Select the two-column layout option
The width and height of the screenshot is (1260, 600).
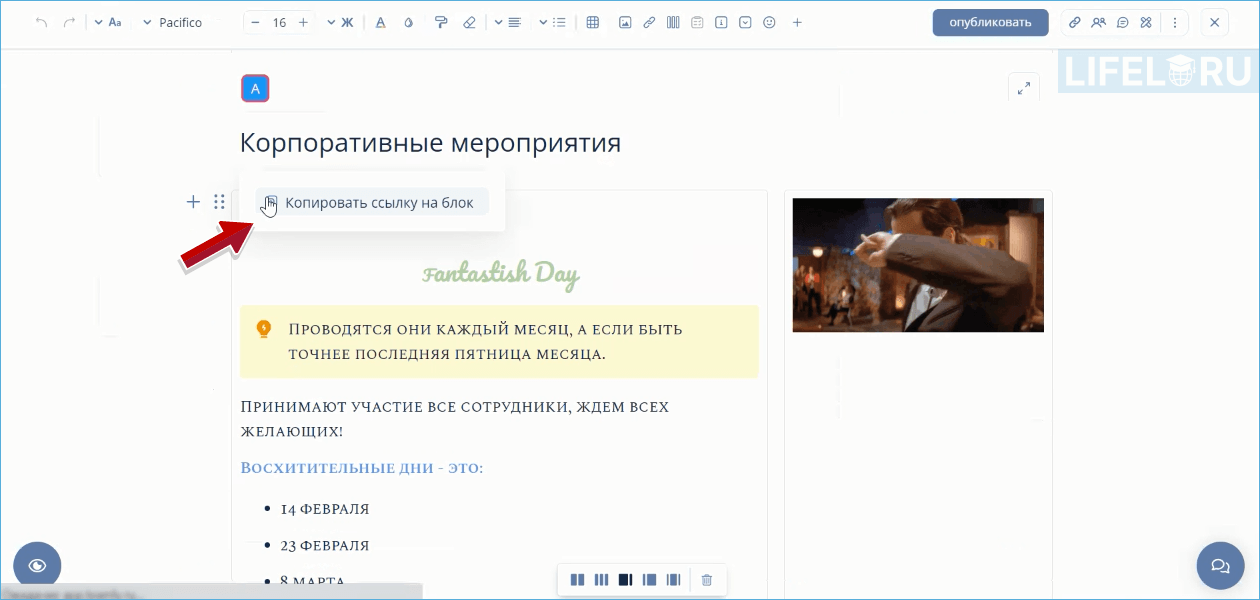(578, 579)
